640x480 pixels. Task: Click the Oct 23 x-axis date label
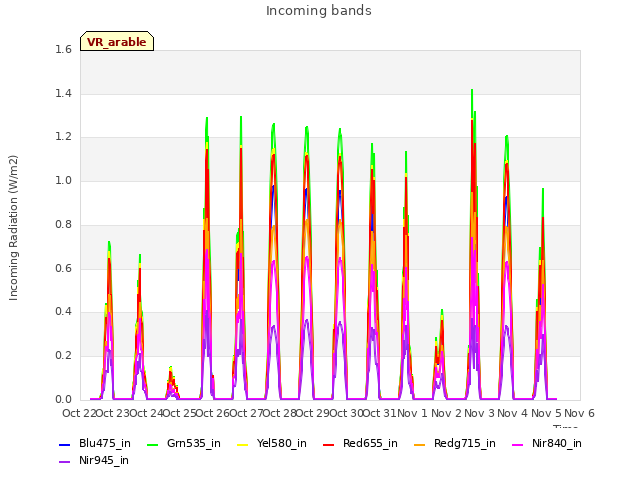pos(113,413)
